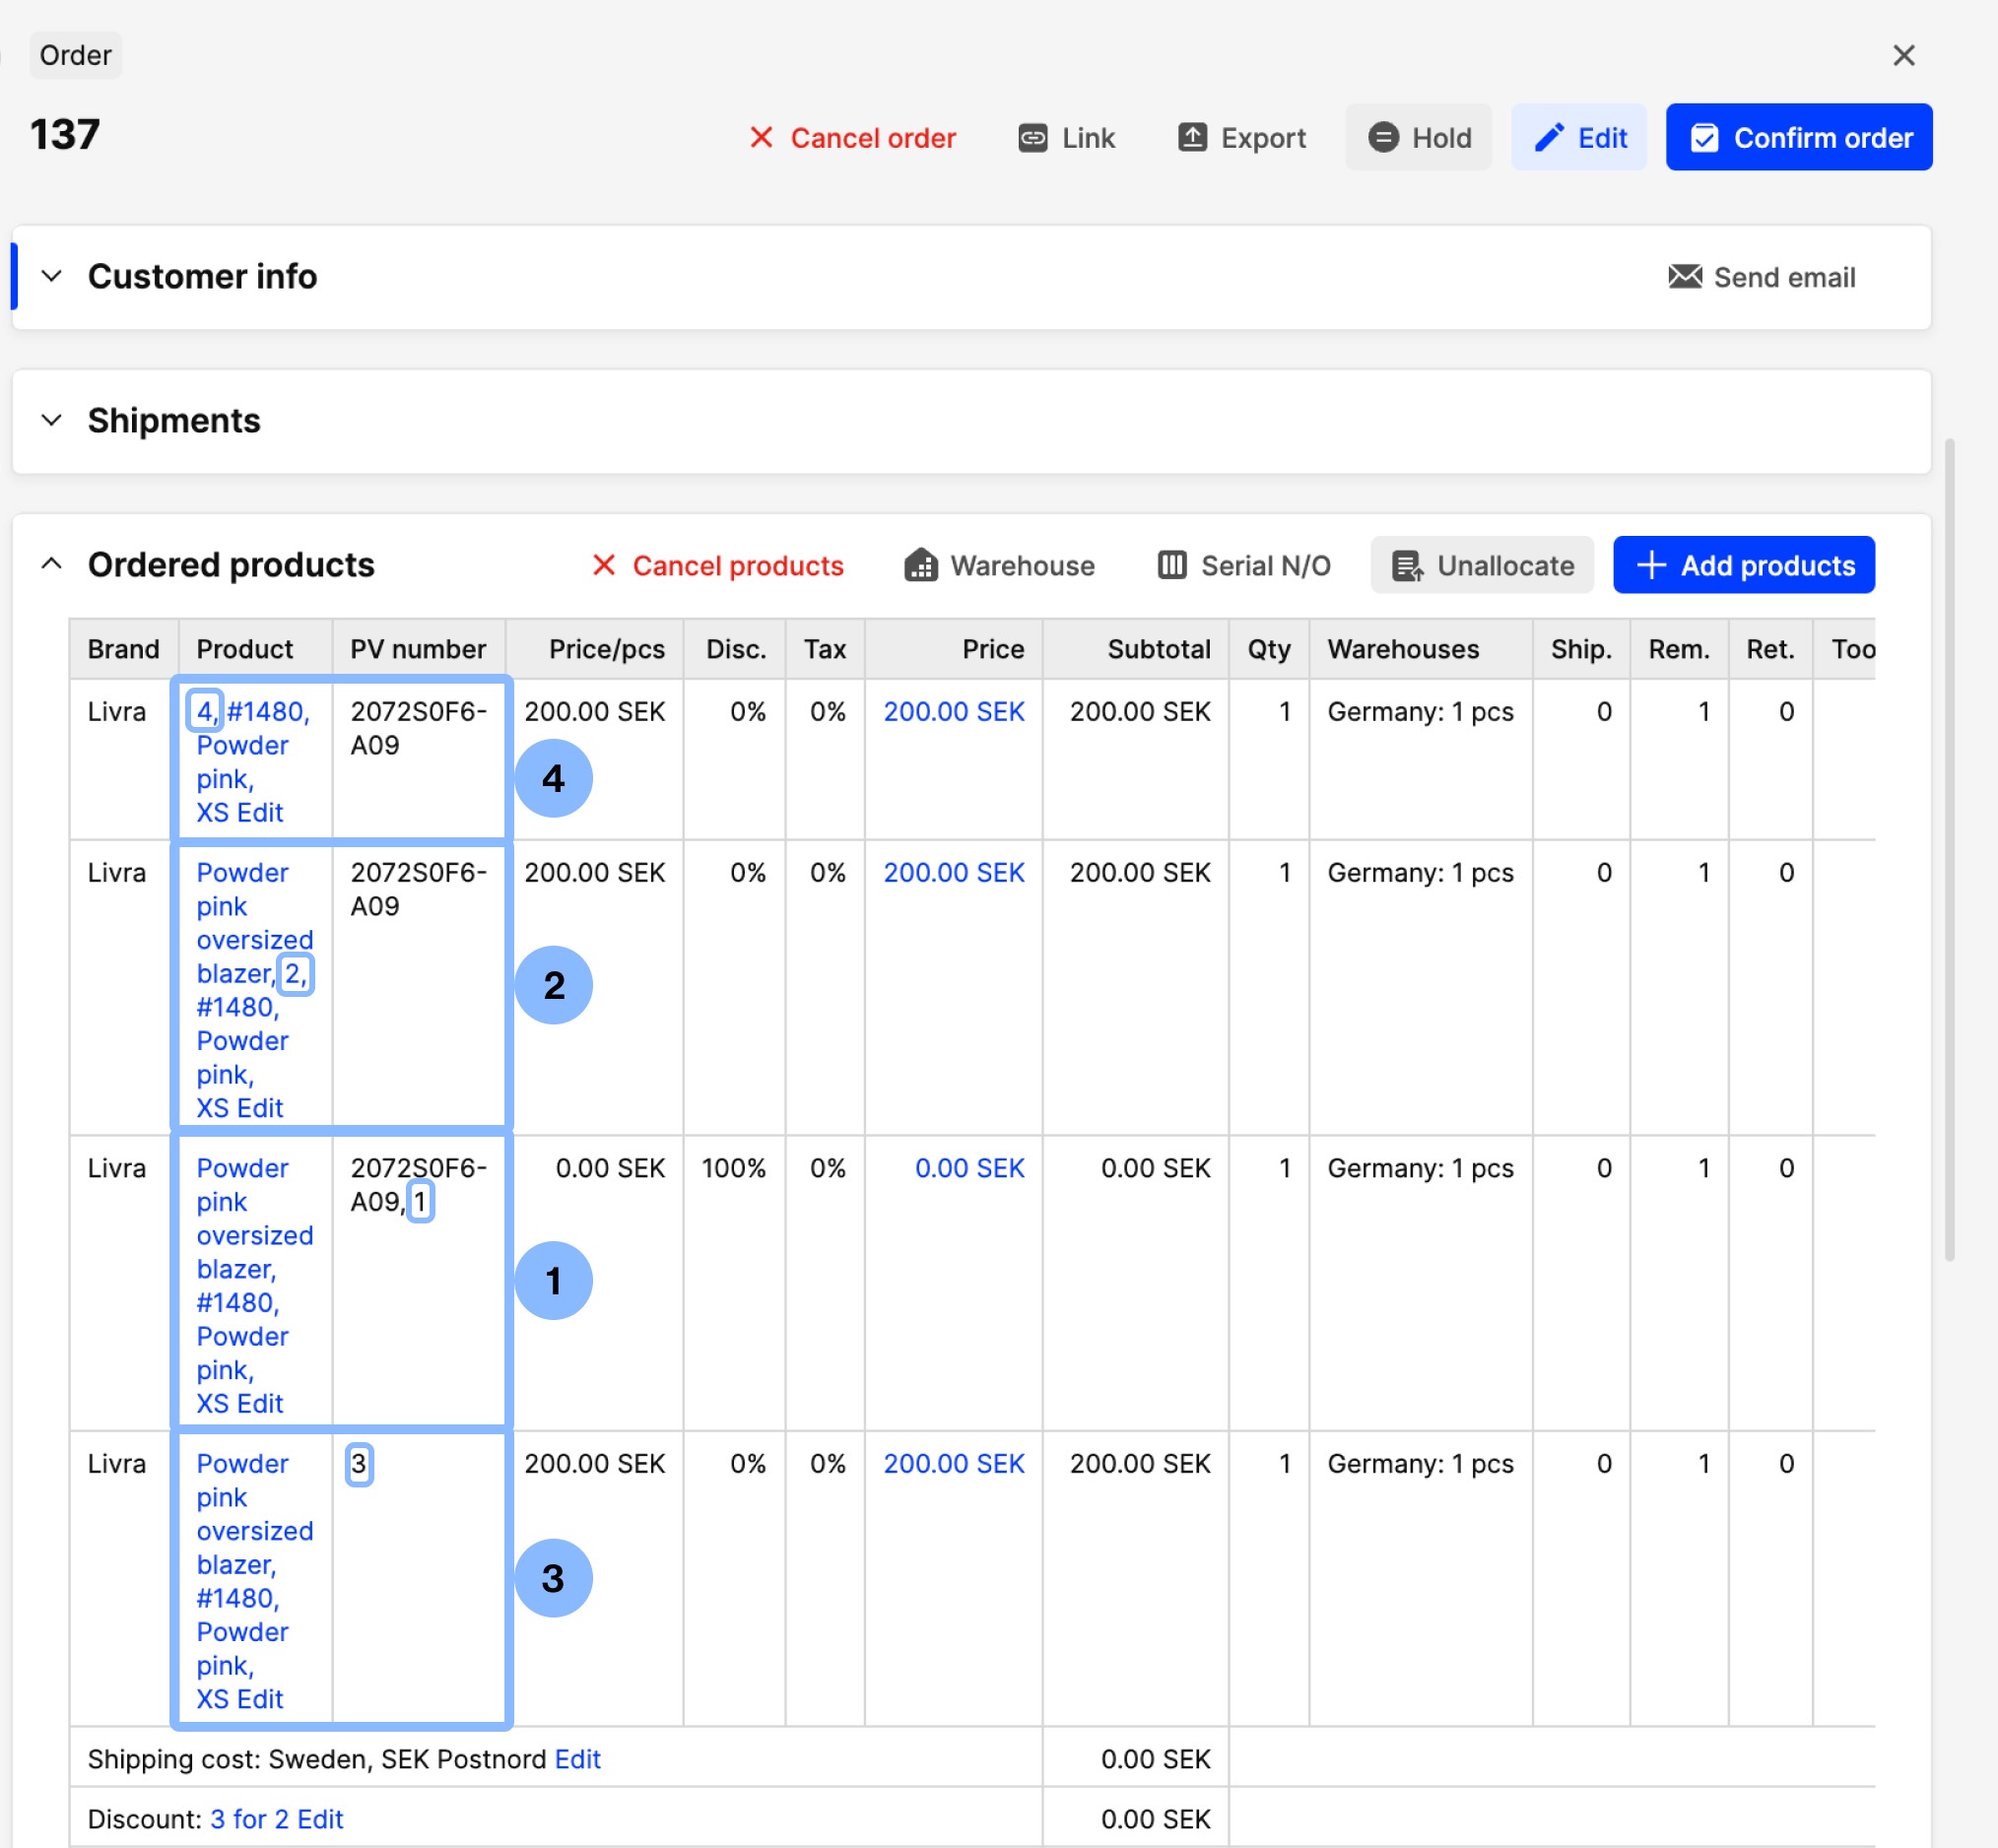Put the order on Hold
The height and width of the screenshot is (1848, 1998).
1418,137
